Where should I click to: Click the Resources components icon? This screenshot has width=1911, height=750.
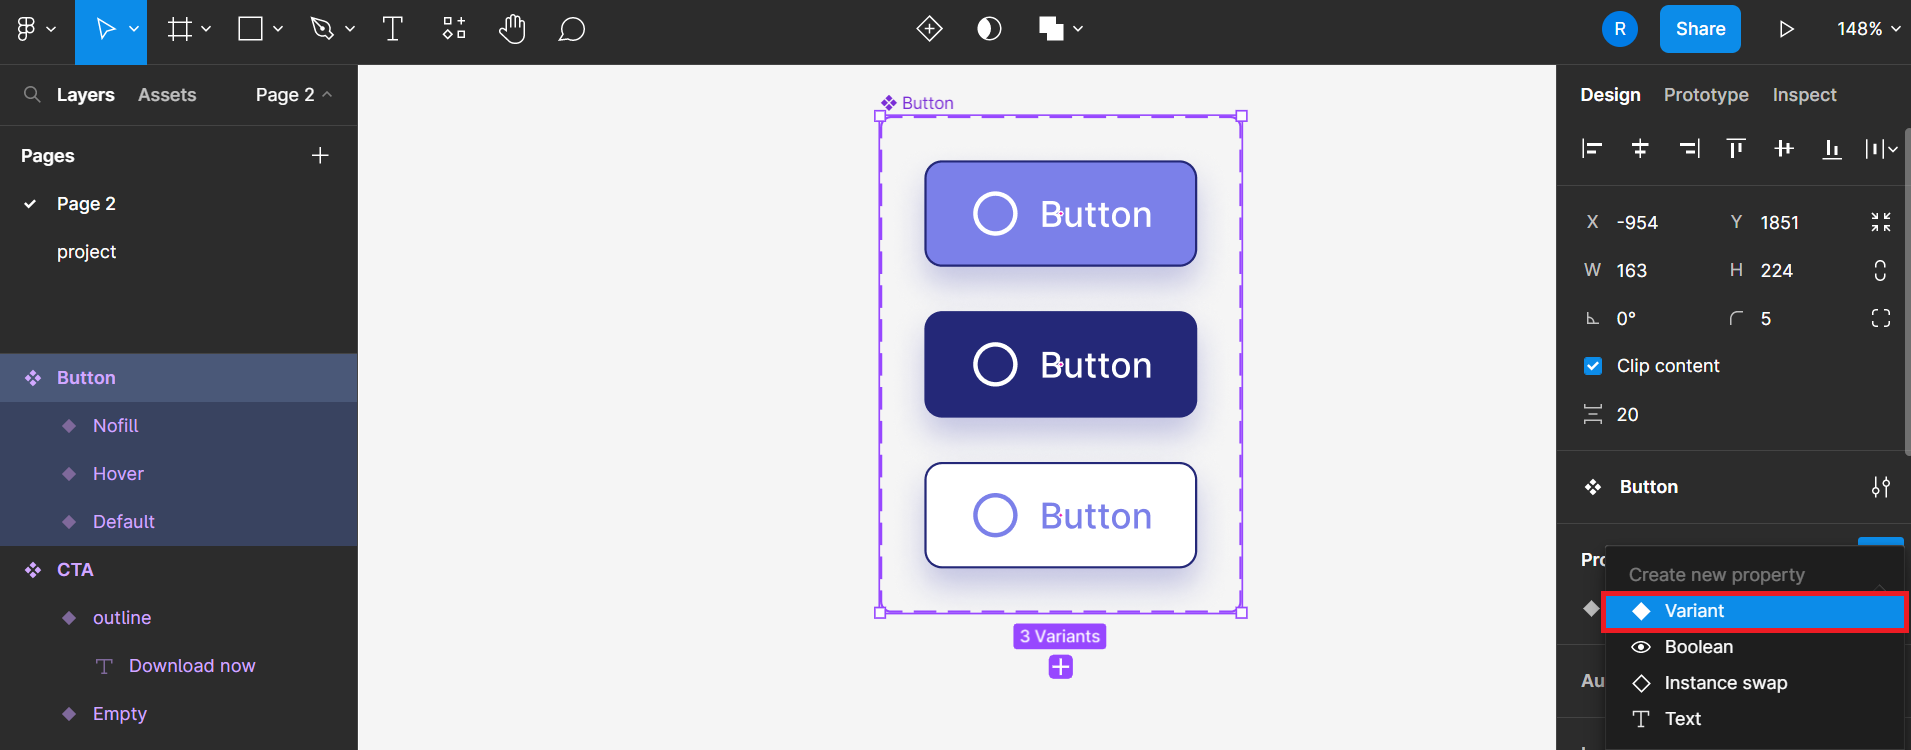pos(454,29)
